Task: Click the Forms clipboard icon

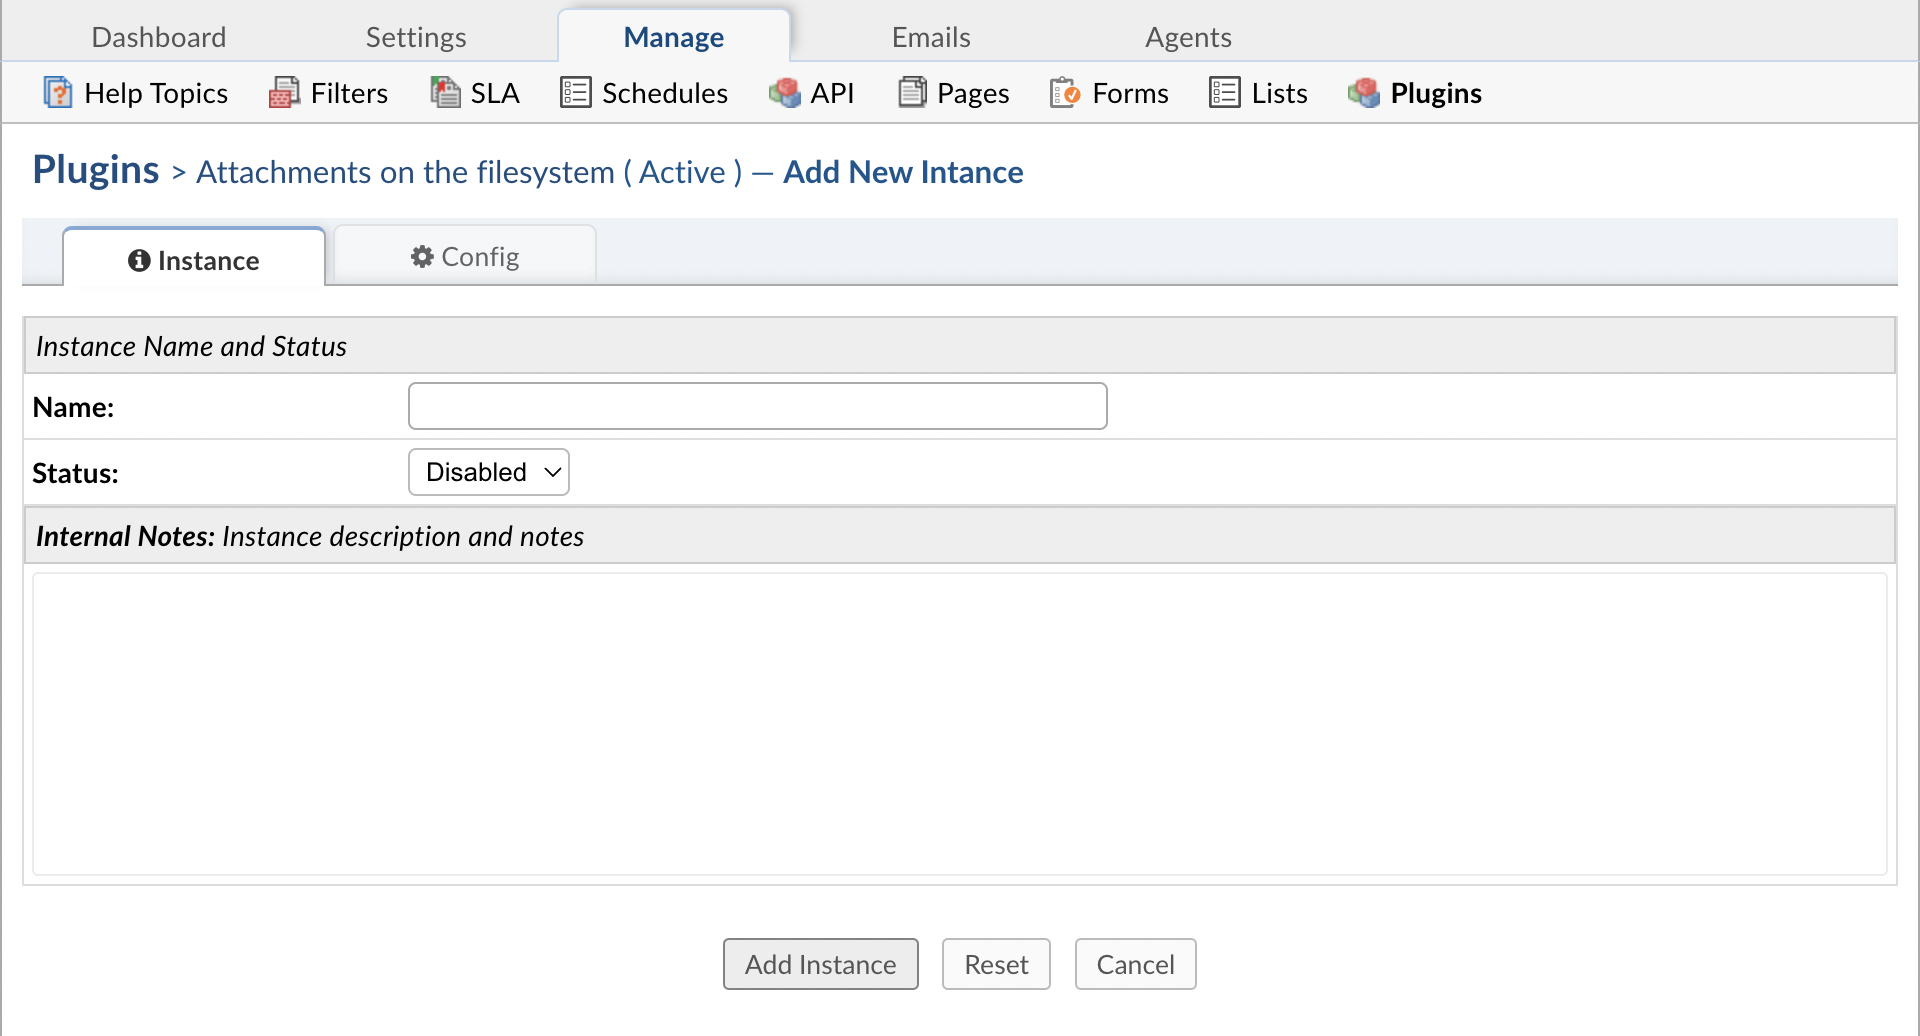Action: 1066,92
